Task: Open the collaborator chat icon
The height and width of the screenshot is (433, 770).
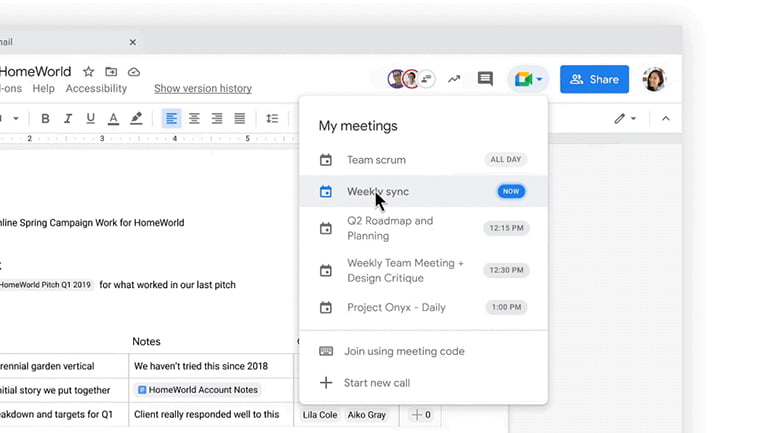Action: tap(427, 79)
